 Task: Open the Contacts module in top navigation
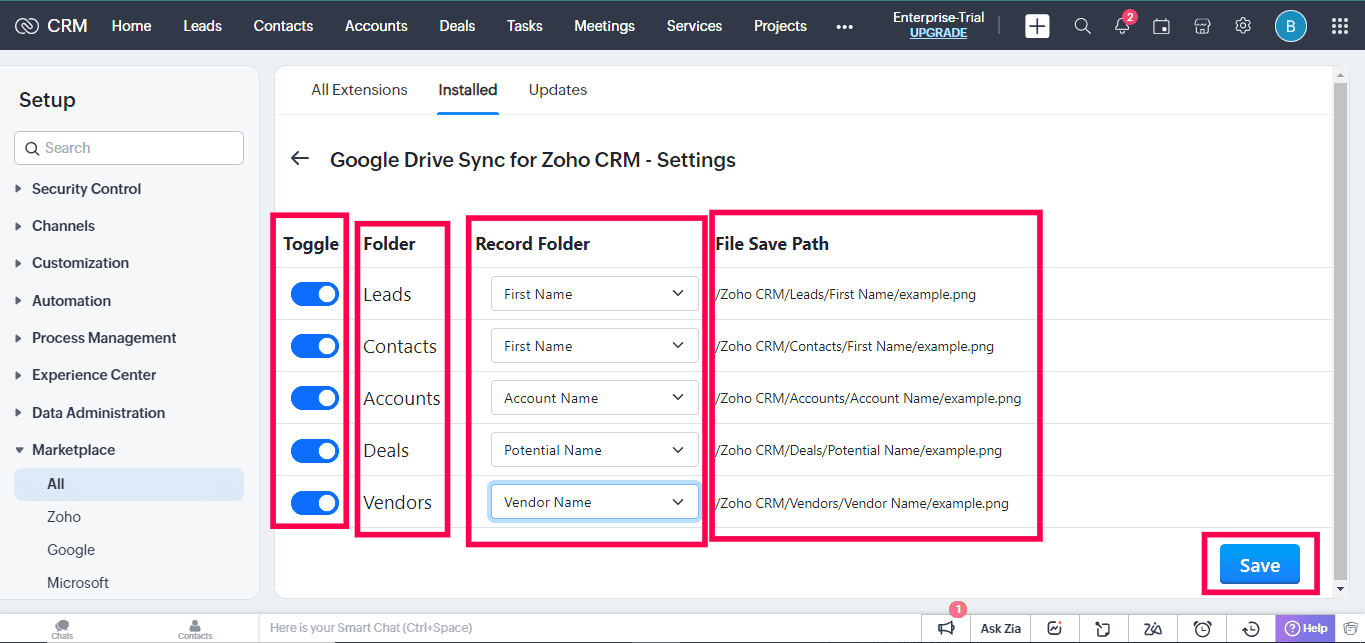tap(283, 26)
